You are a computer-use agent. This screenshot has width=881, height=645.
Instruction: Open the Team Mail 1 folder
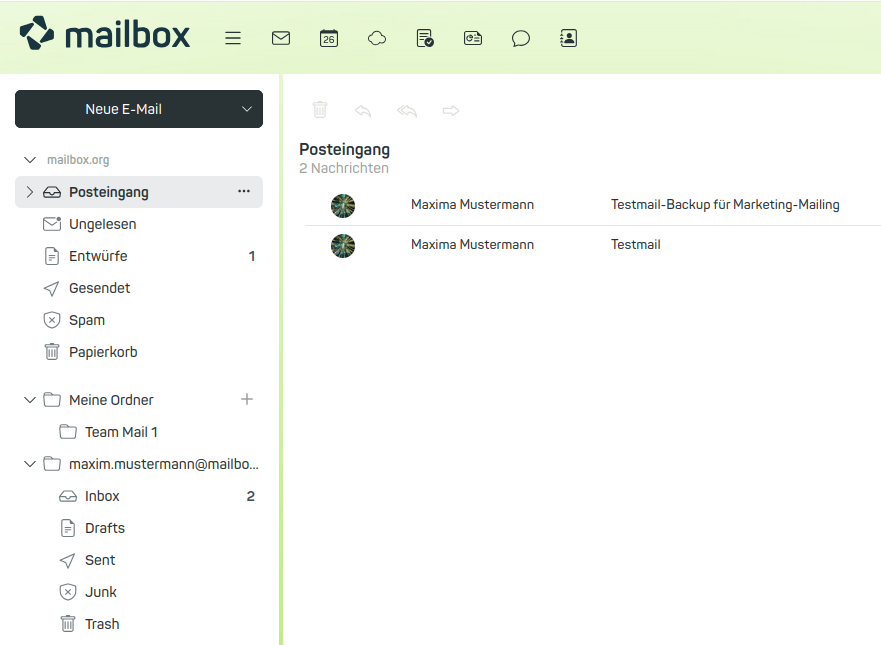[x=139, y=432]
